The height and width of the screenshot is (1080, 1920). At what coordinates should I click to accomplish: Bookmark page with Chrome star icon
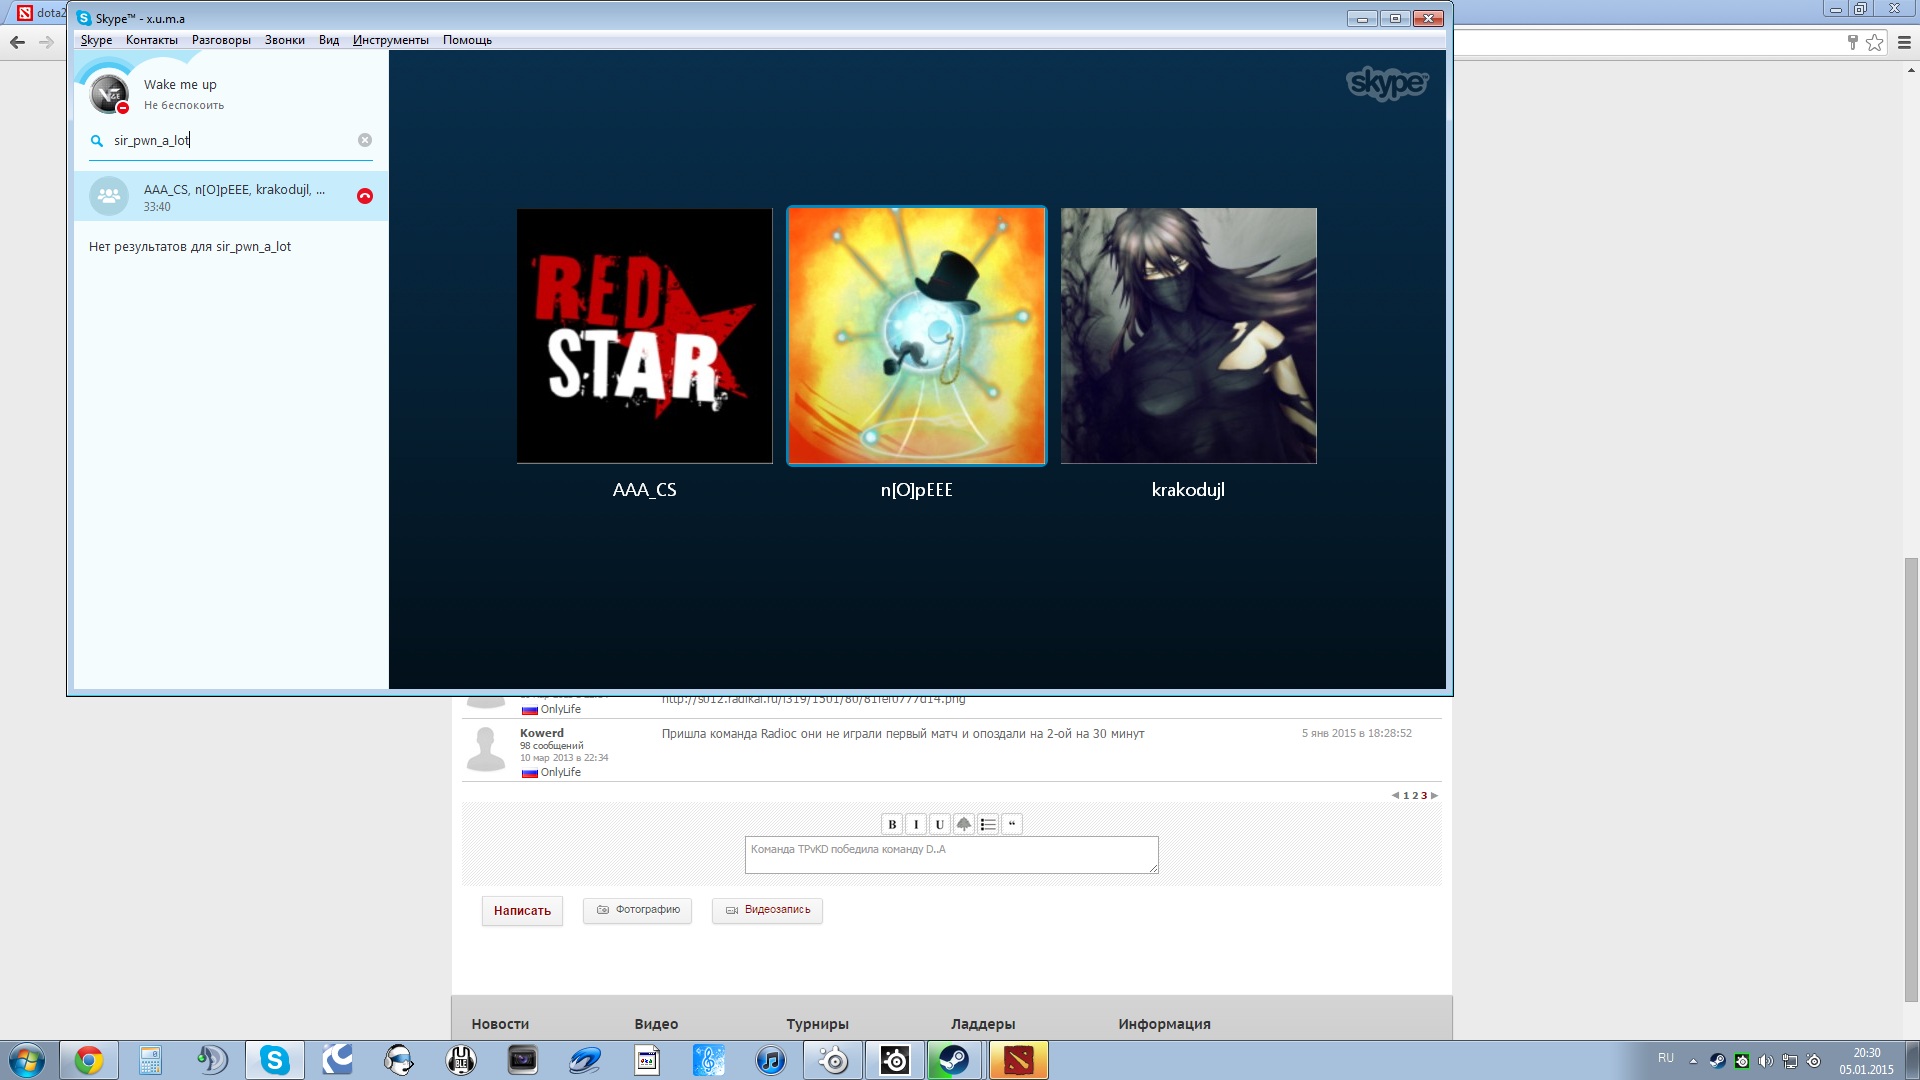click(1874, 42)
